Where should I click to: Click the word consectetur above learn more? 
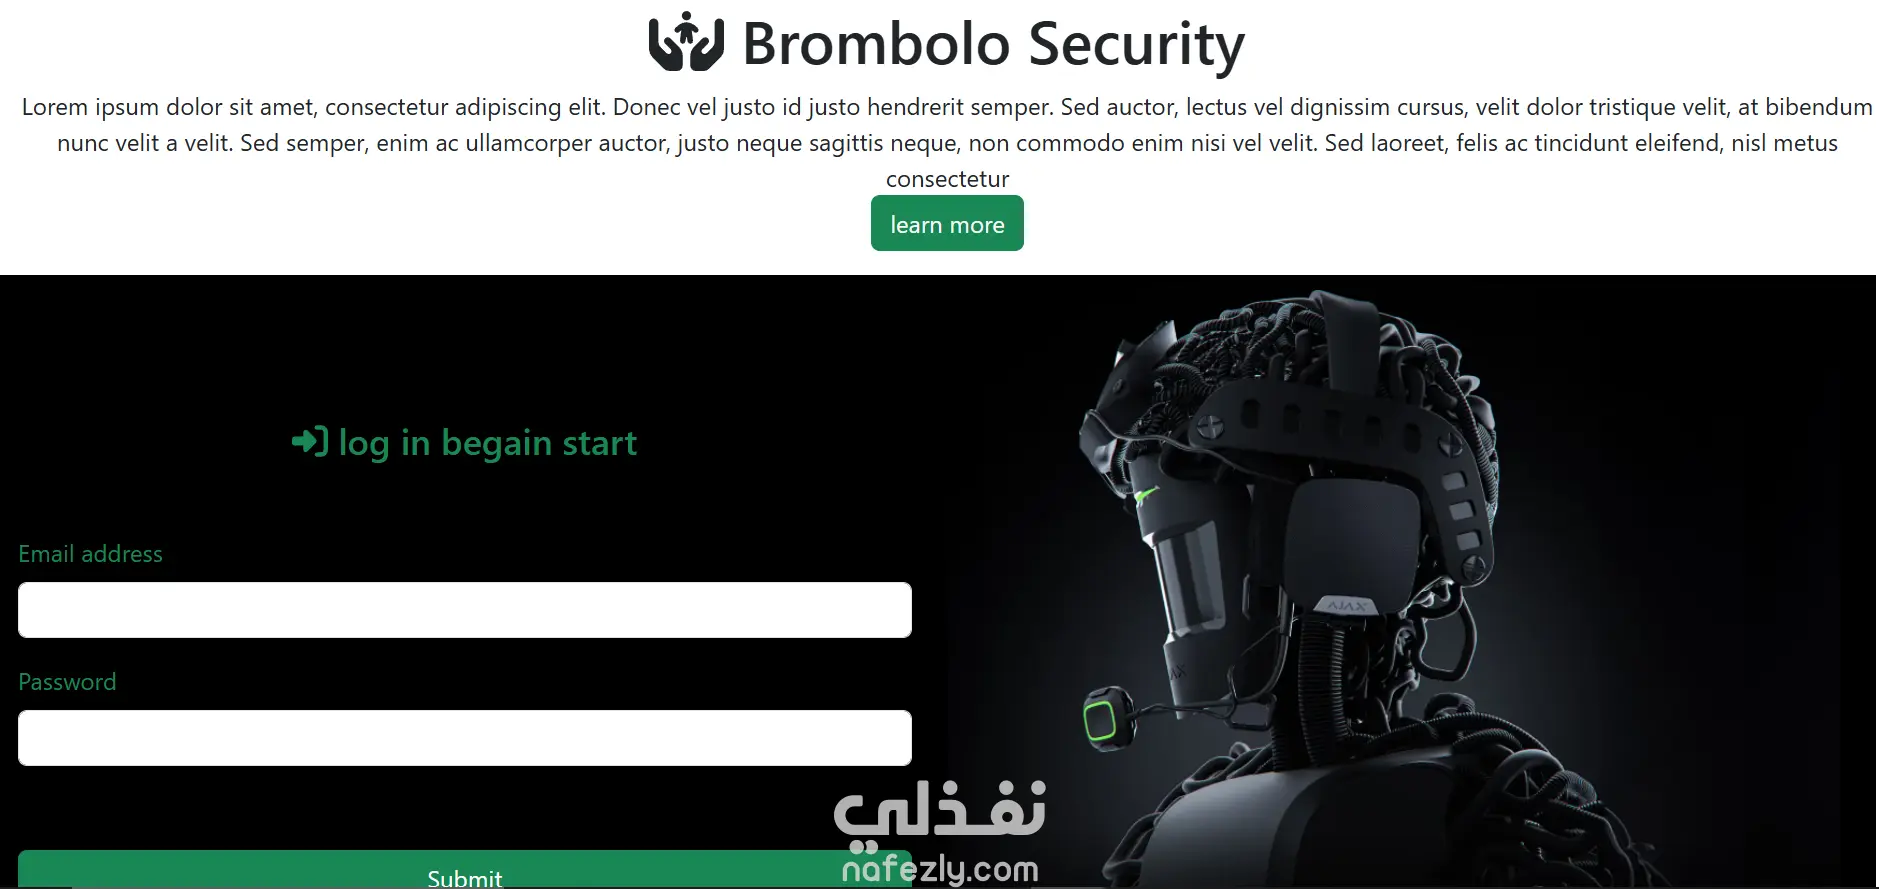point(947,179)
